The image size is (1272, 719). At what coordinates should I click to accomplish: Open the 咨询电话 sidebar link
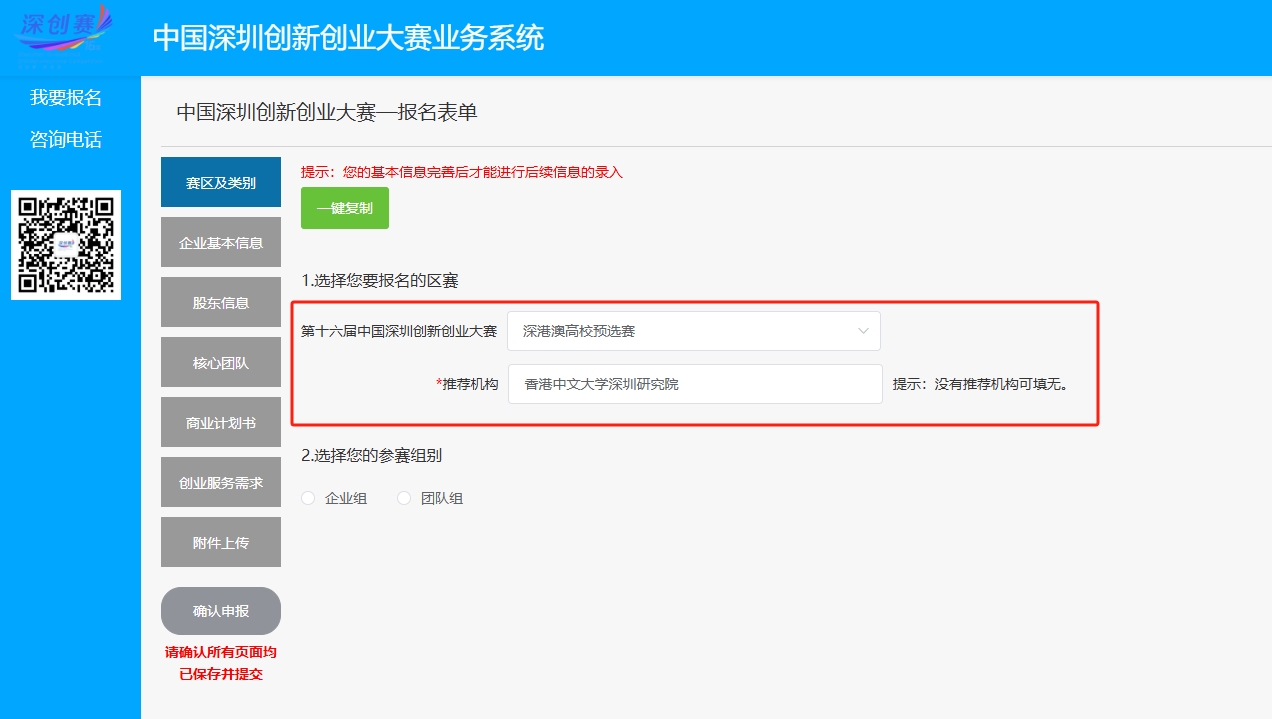[66, 140]
